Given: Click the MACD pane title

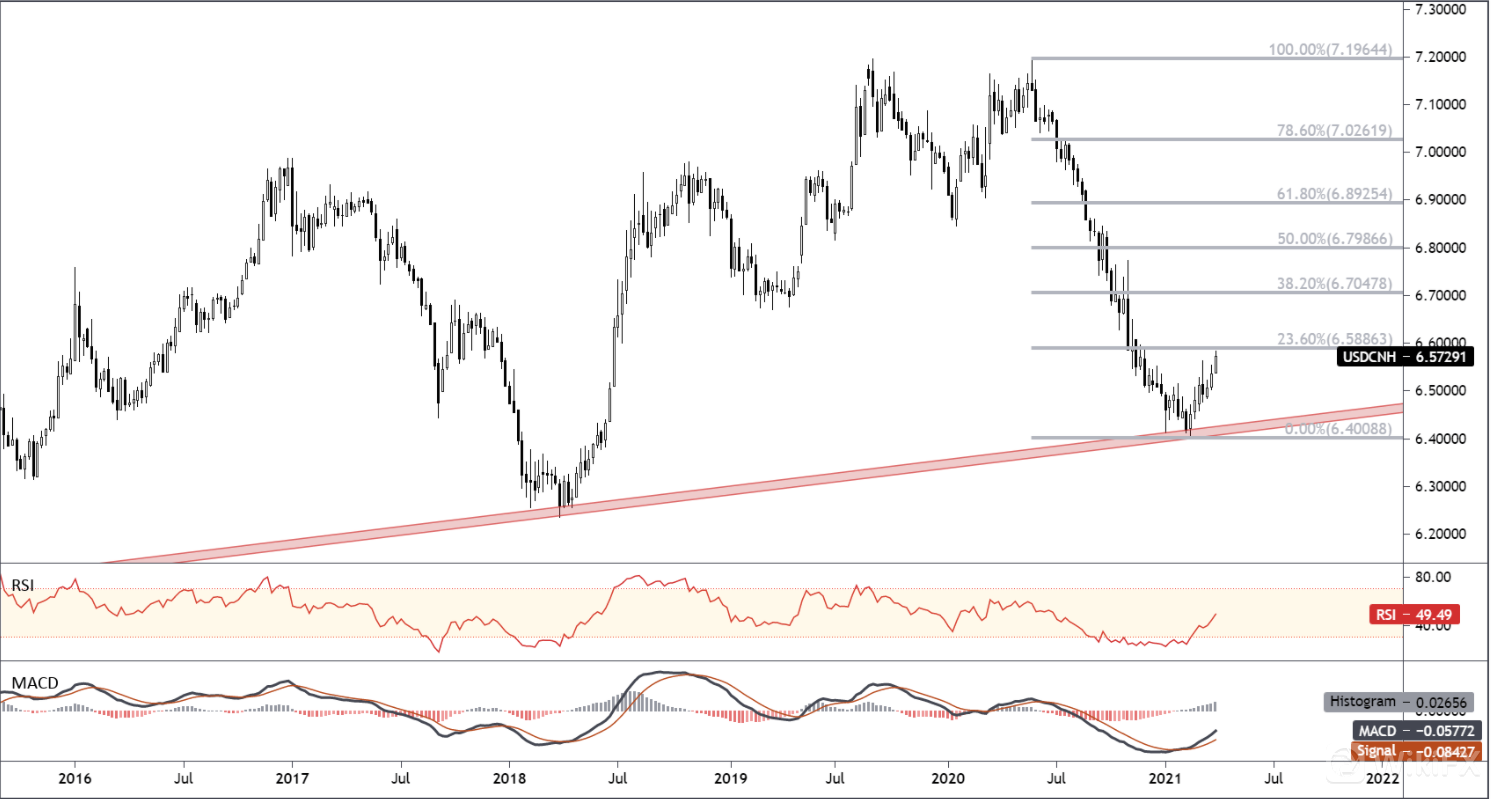Looking at the screenshot, I should pos(32,683).
